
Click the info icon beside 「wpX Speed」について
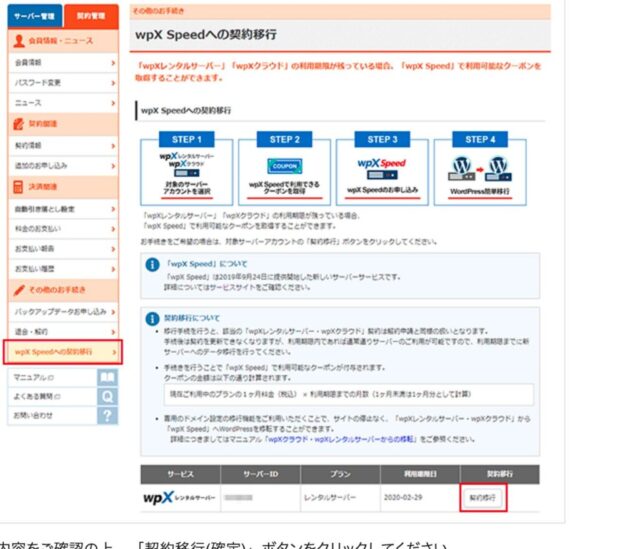coord(152,264)
